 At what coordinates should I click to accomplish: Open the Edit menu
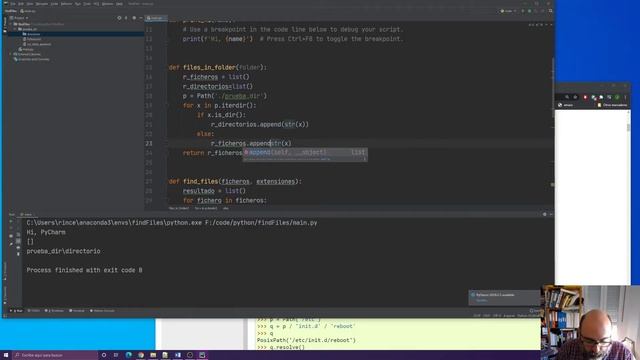(x=21, y=4)
